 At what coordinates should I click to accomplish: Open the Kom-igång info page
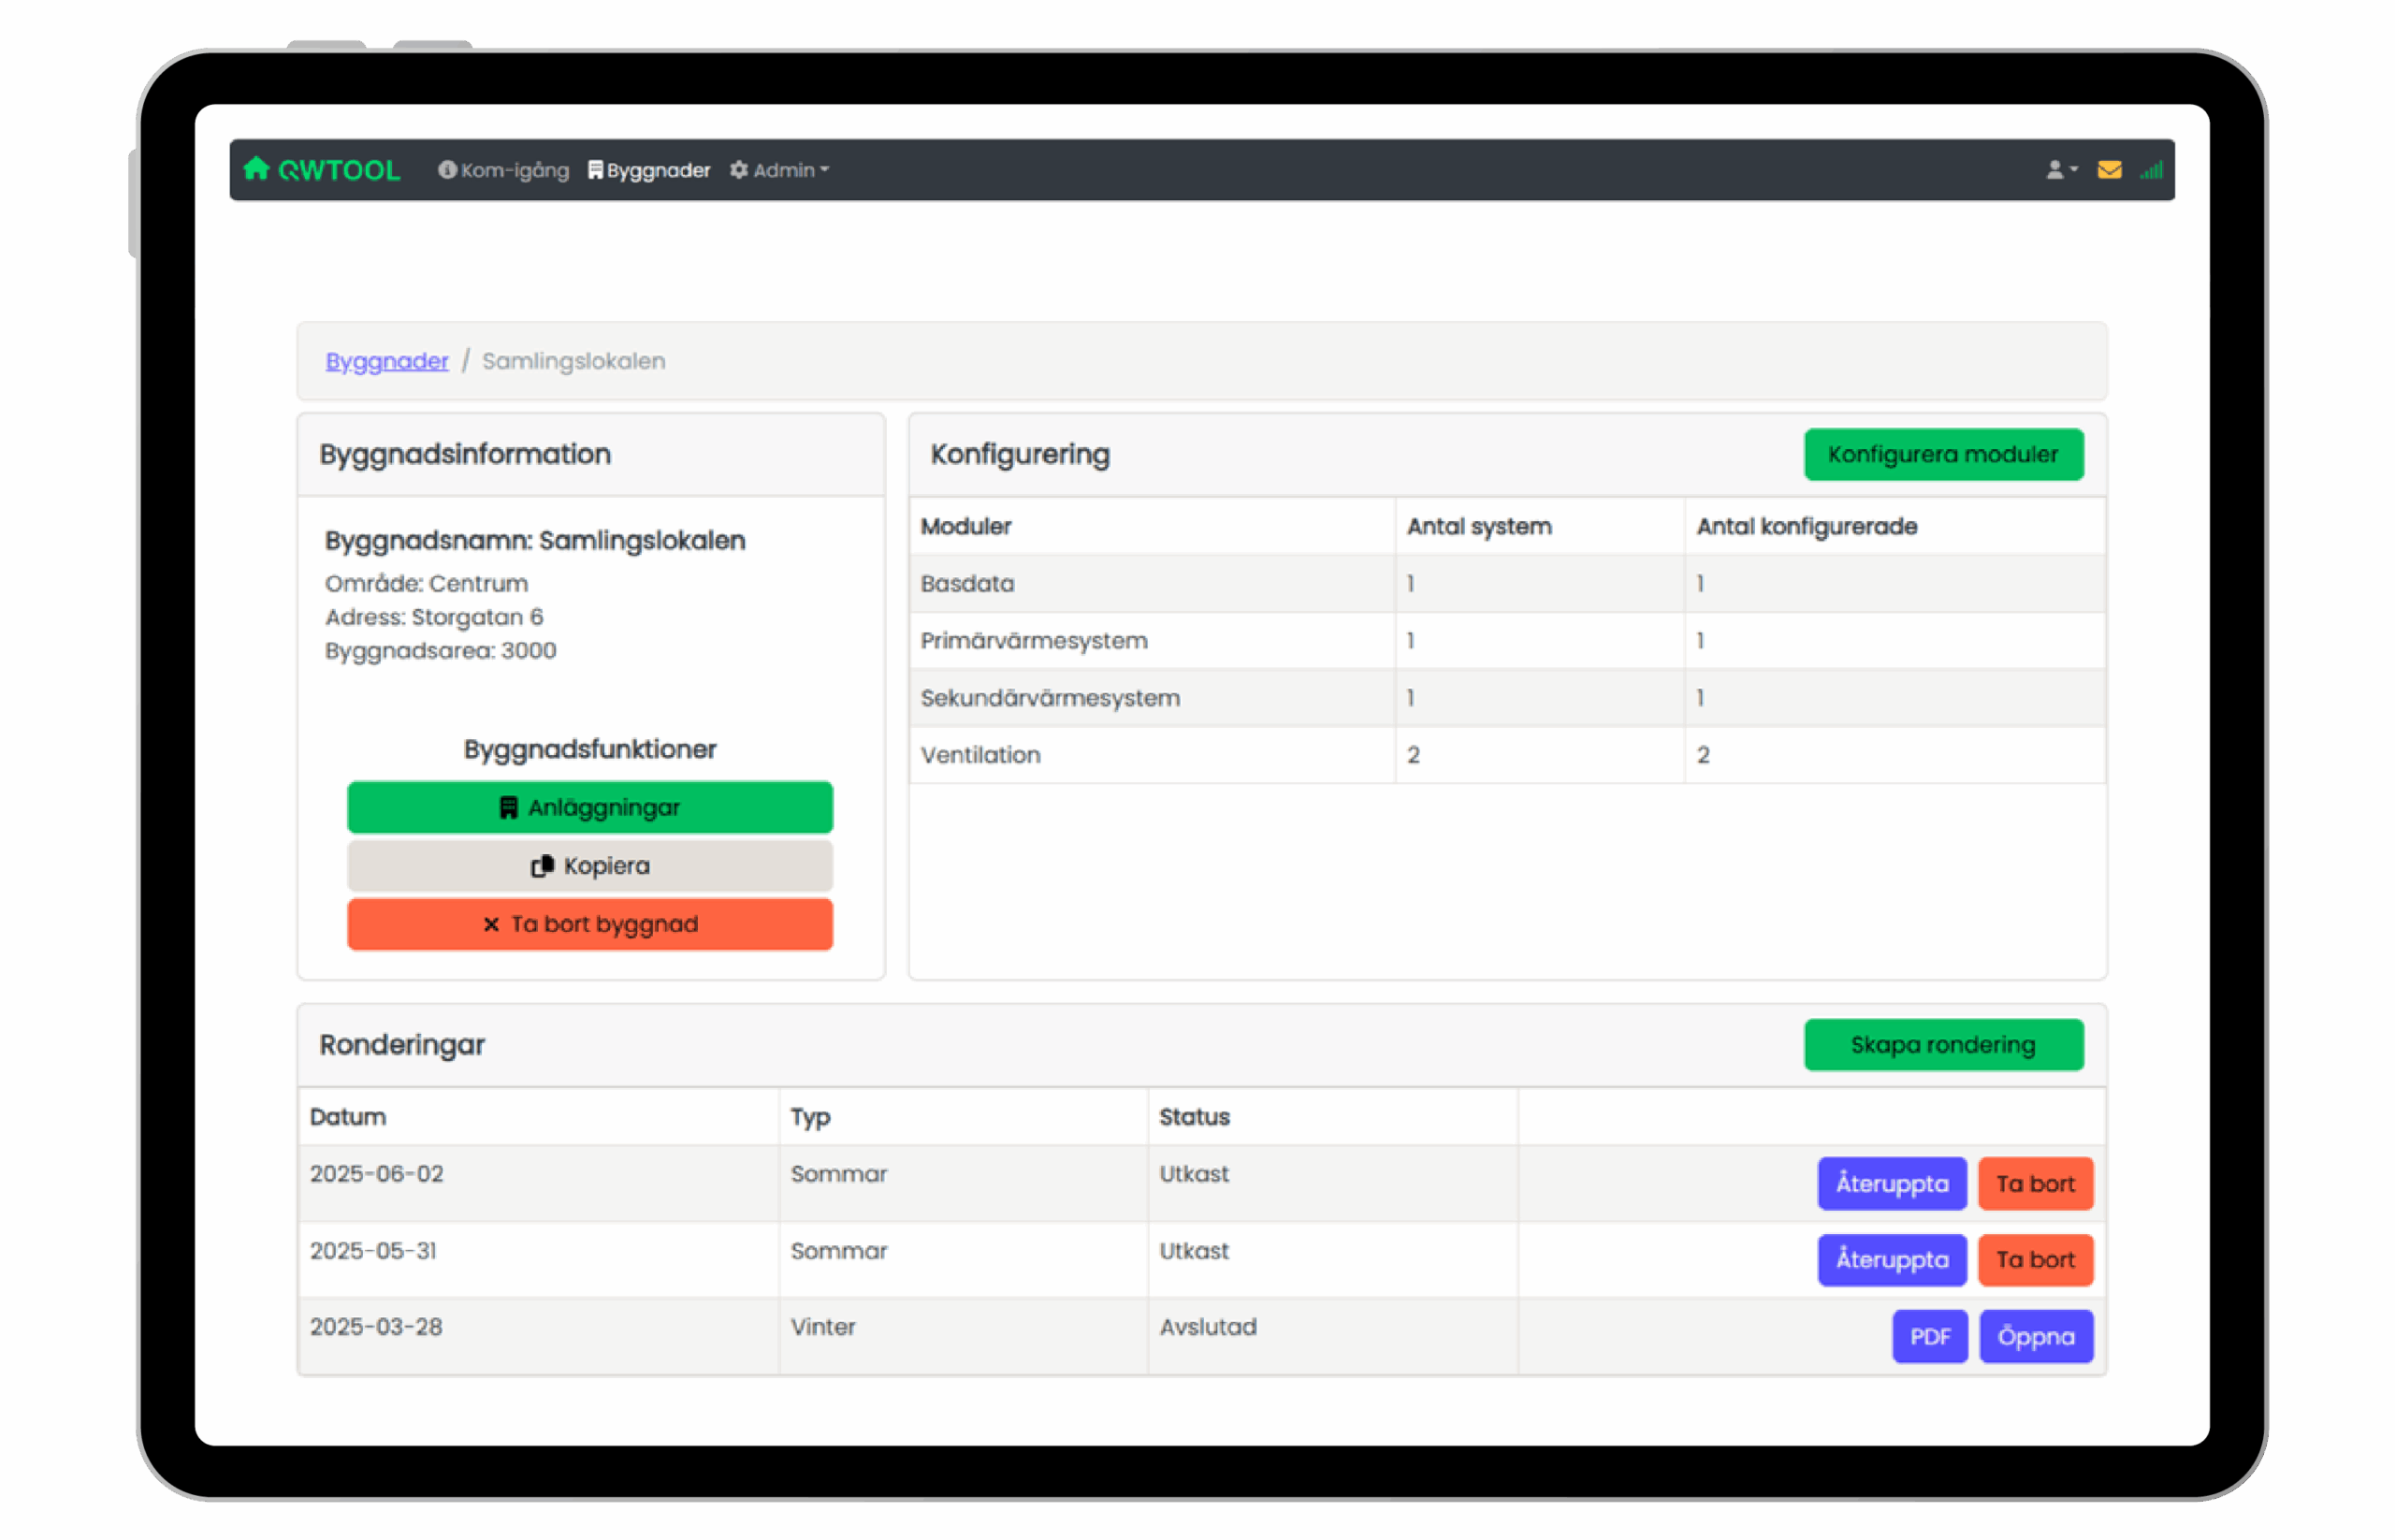point(503,170)
